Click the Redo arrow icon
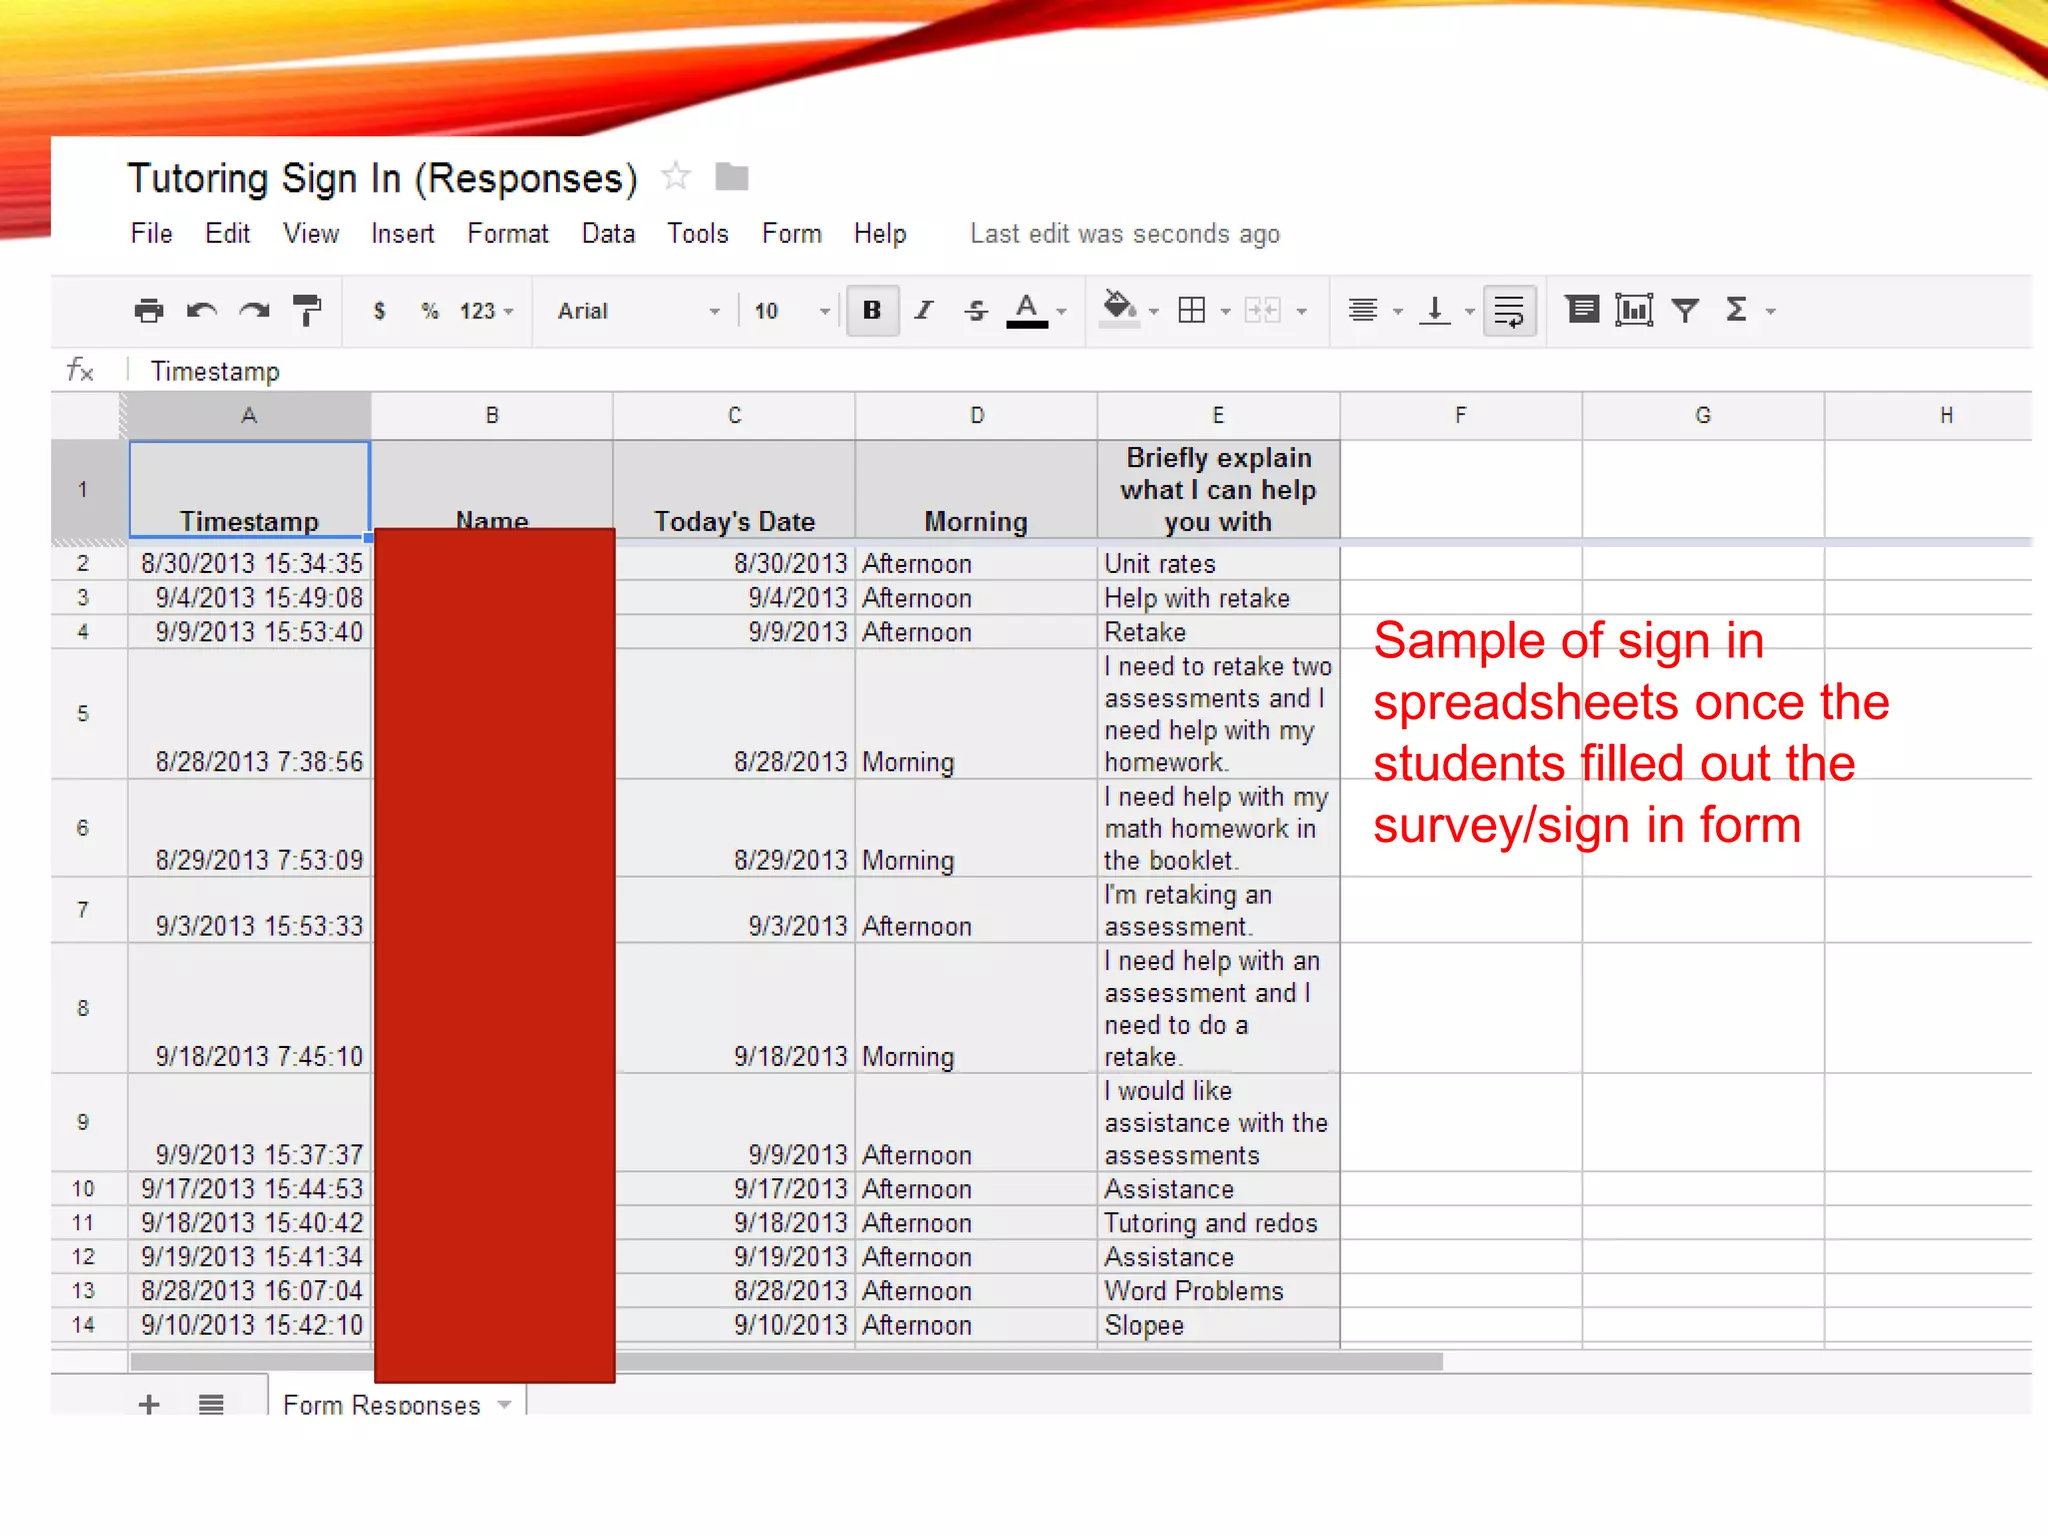 click(254, 311)
